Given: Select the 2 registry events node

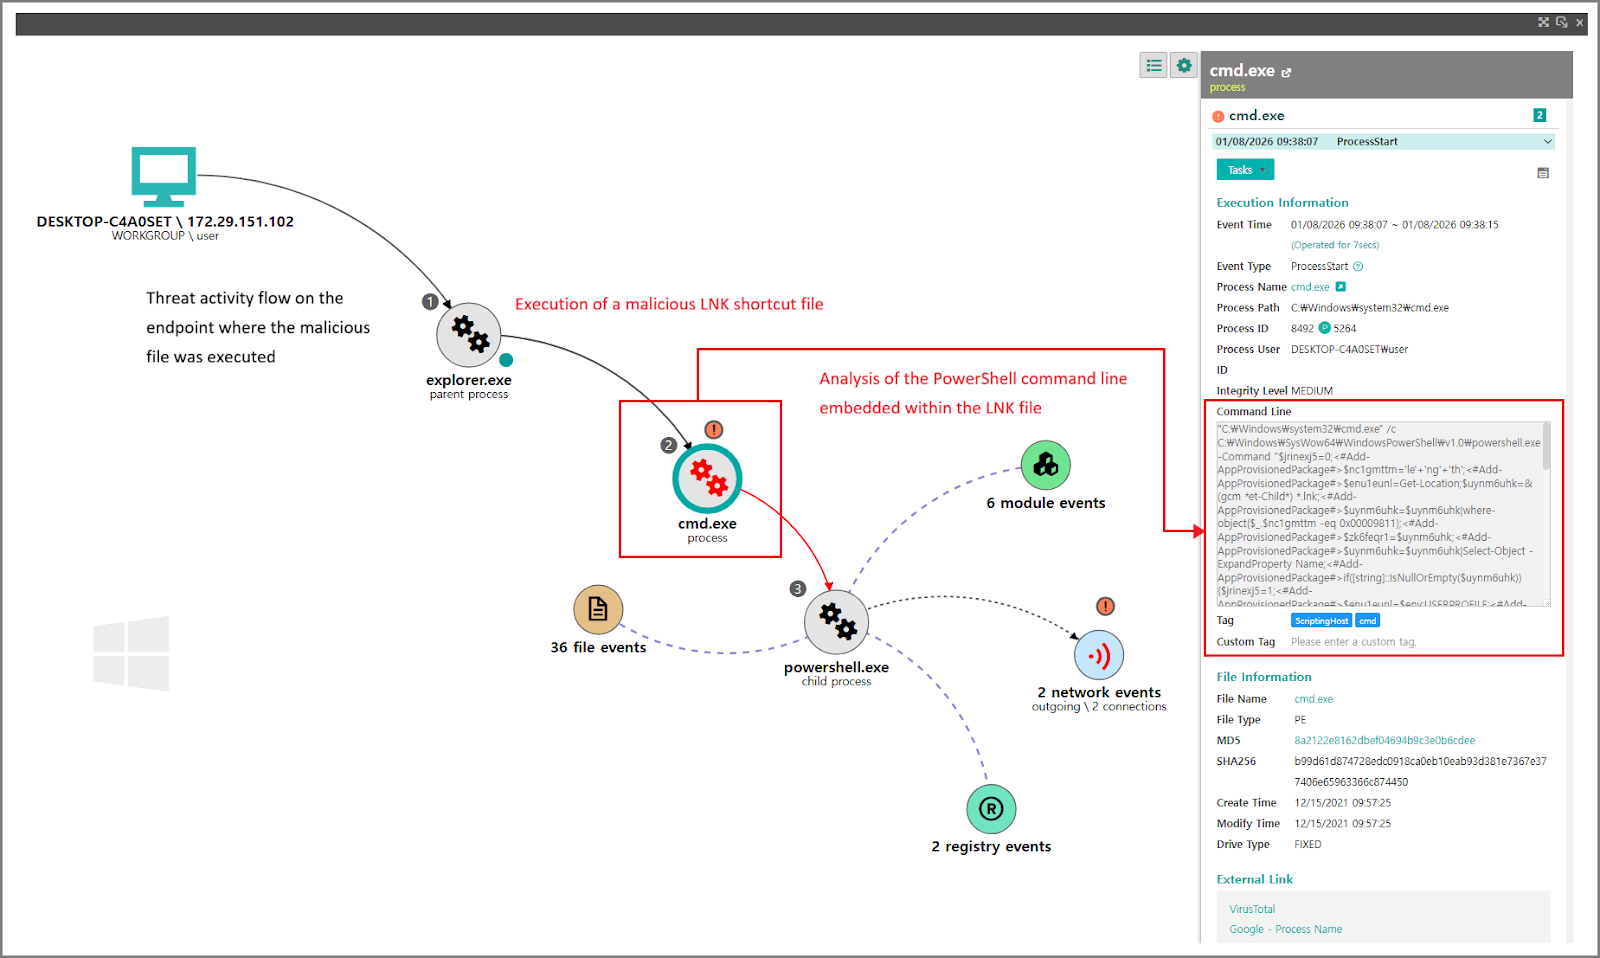Looking at the screenshot, I should [x=989, y=808].
